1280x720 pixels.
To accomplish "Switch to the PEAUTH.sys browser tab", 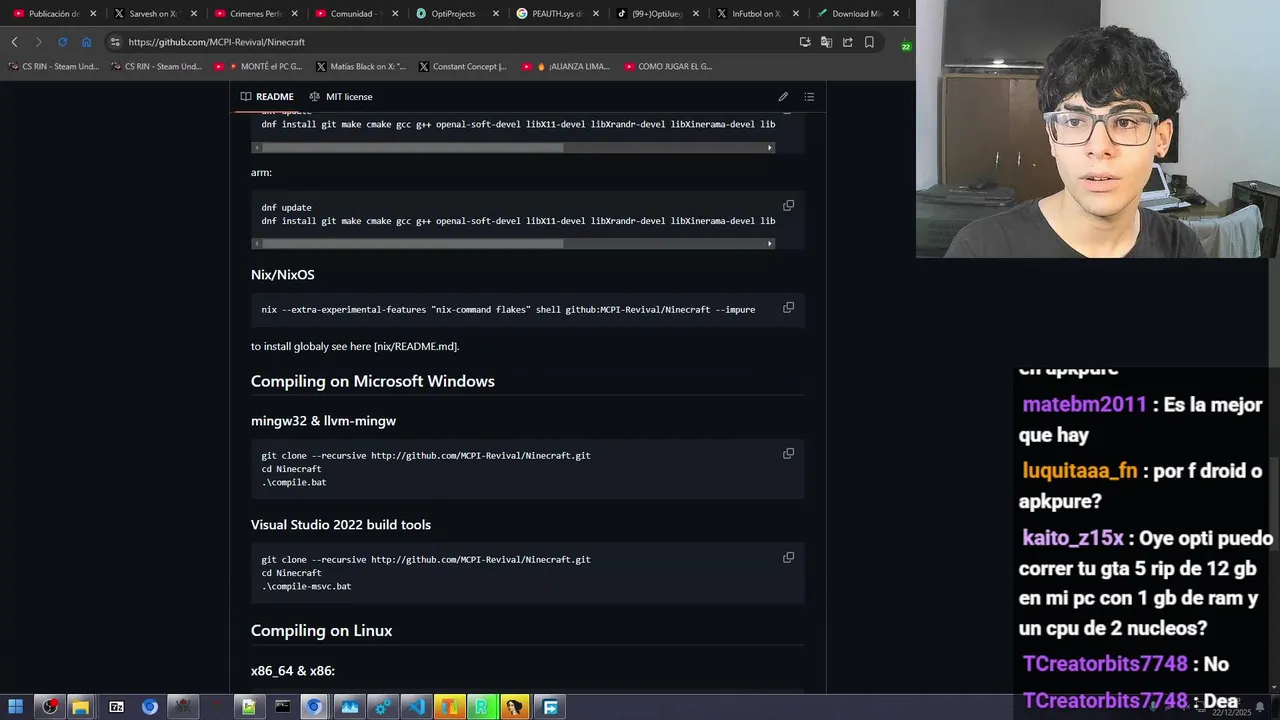I will [x=558, y=14].
